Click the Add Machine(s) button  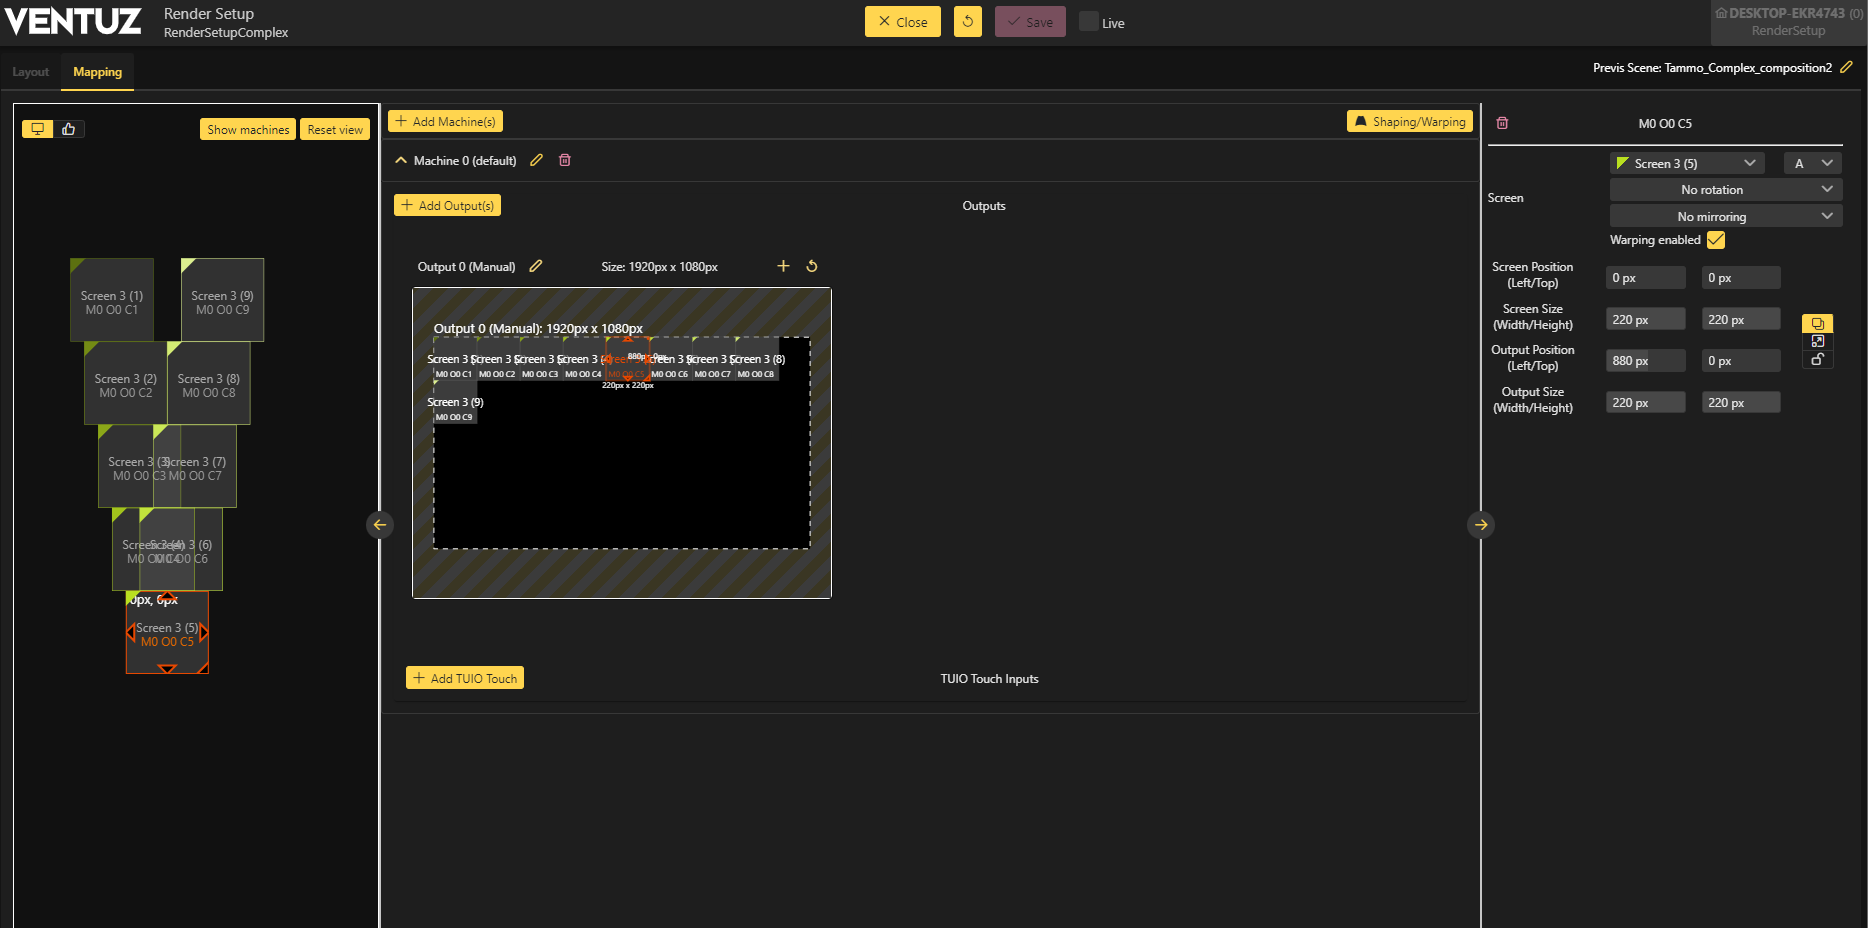point(445,120)
